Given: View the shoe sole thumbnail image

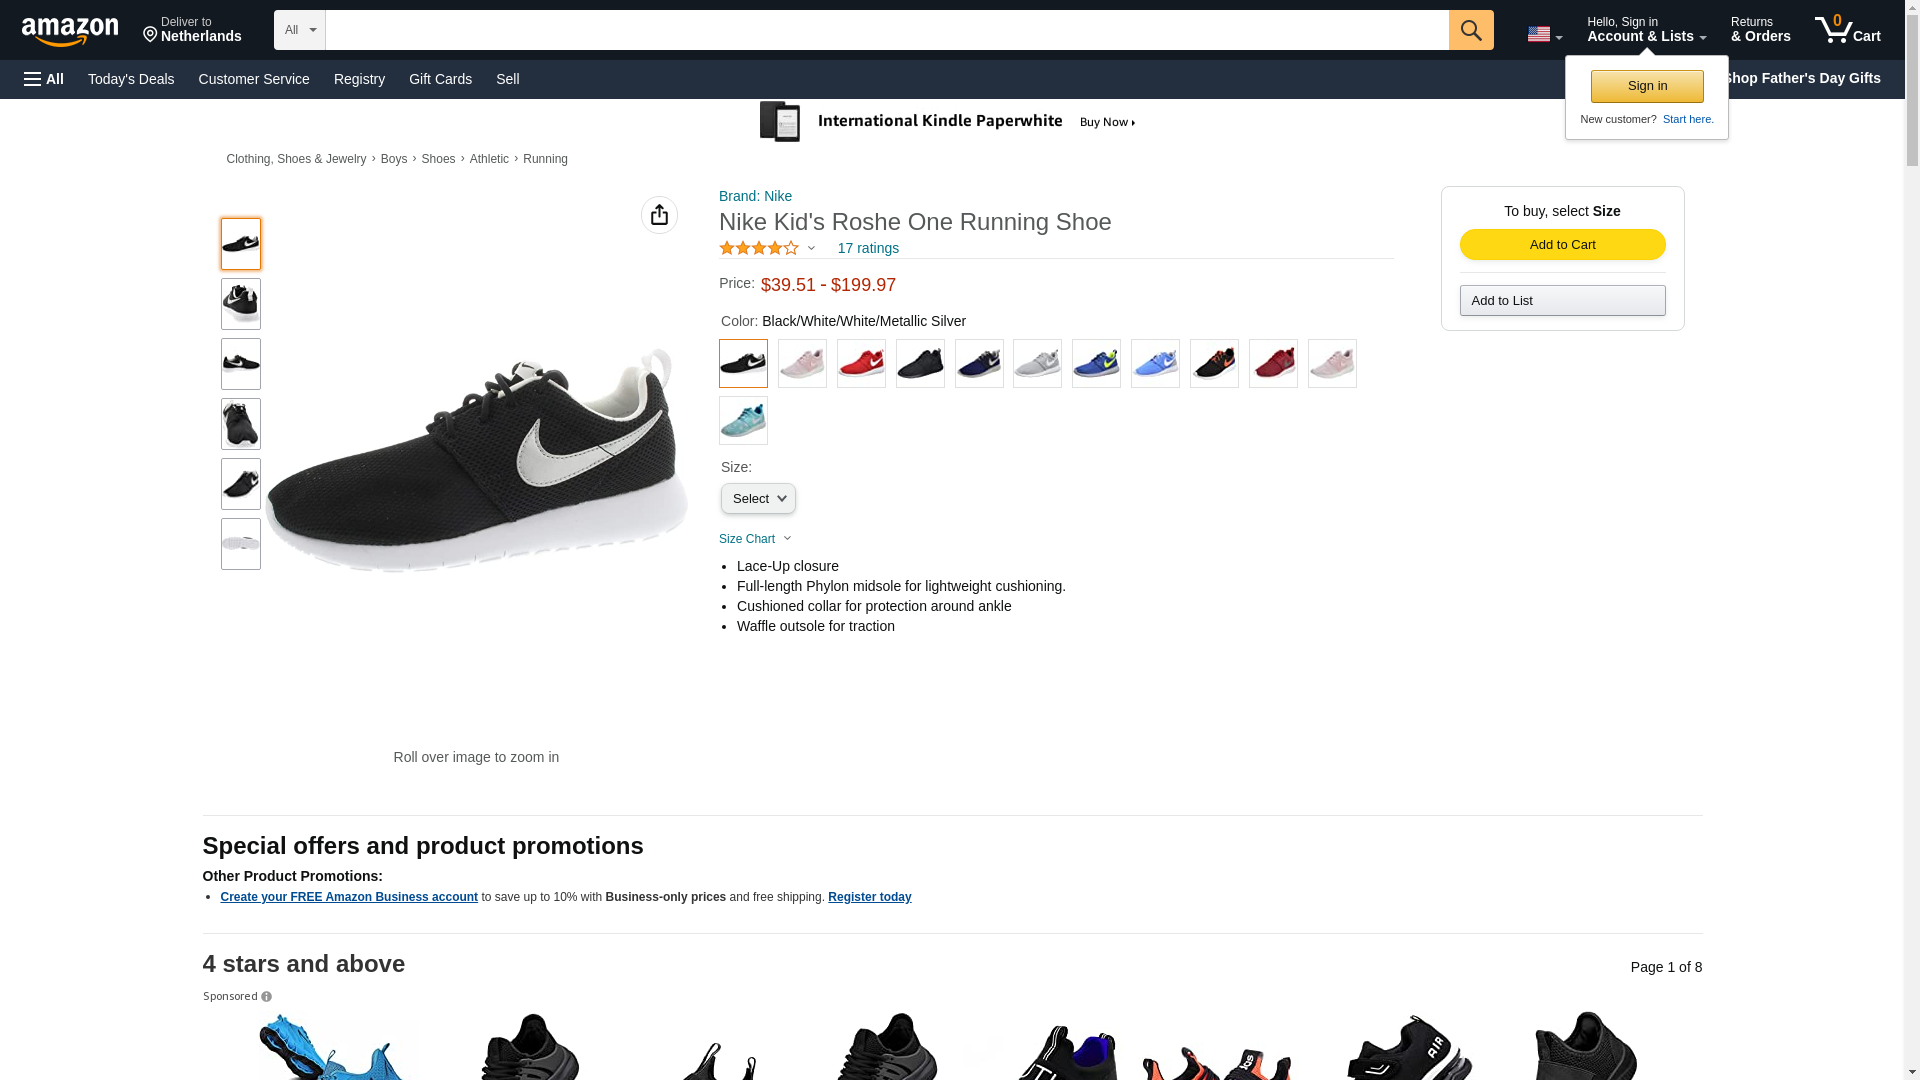Looking at the screenshot, I should pyautogui.click(x=241, y=544).
